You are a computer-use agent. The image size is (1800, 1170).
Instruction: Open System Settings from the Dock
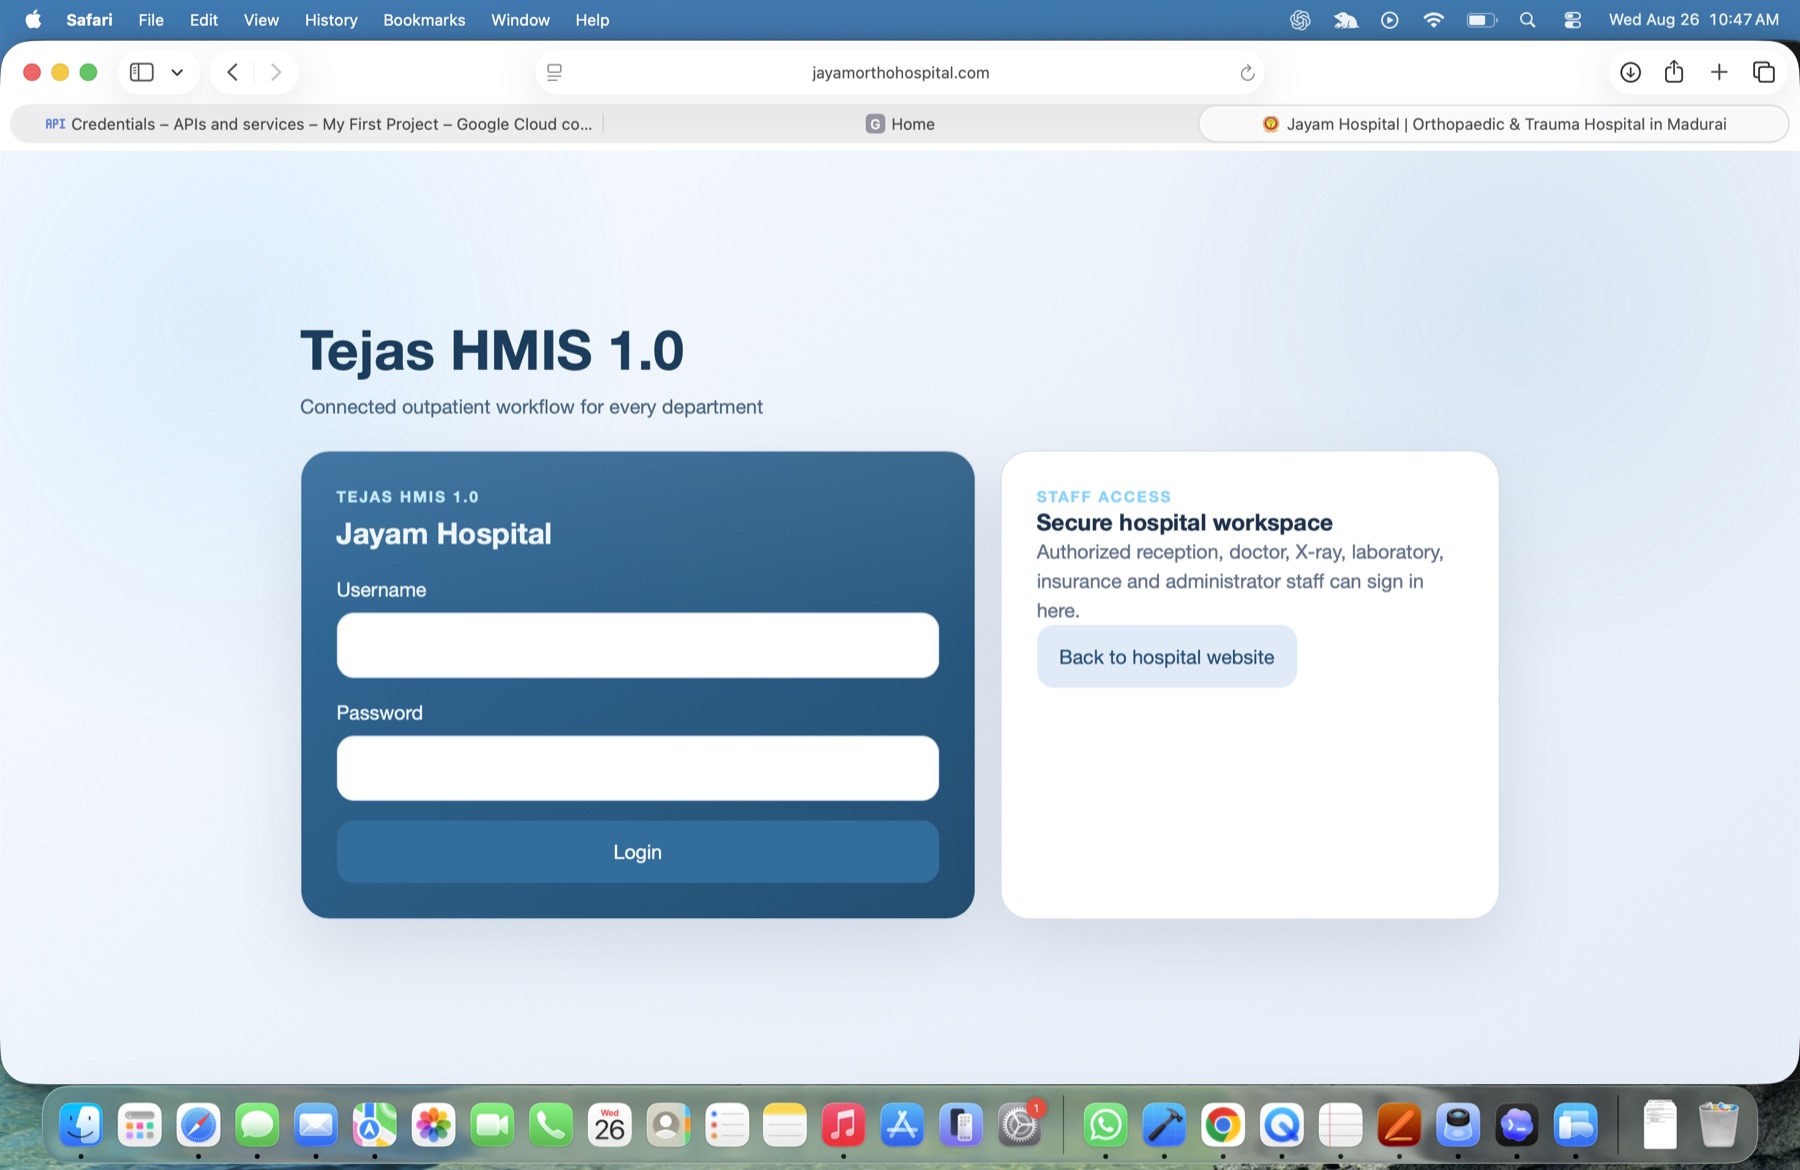1020,1125
